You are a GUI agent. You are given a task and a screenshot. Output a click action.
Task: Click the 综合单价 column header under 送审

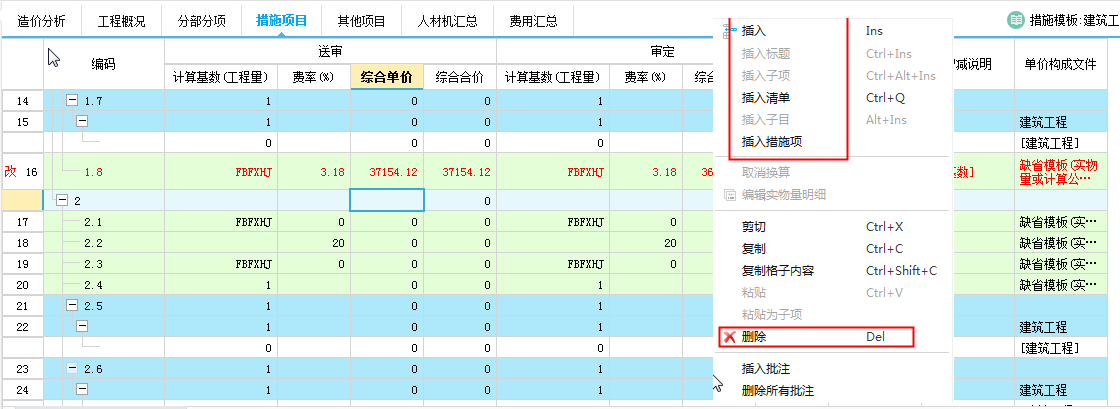point(387,77)
